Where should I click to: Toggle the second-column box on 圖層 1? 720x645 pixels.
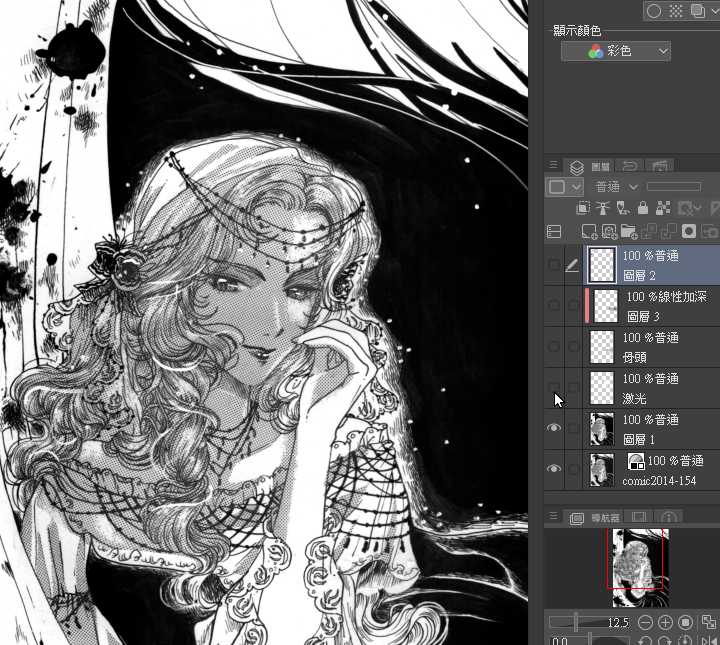(574, 428)
